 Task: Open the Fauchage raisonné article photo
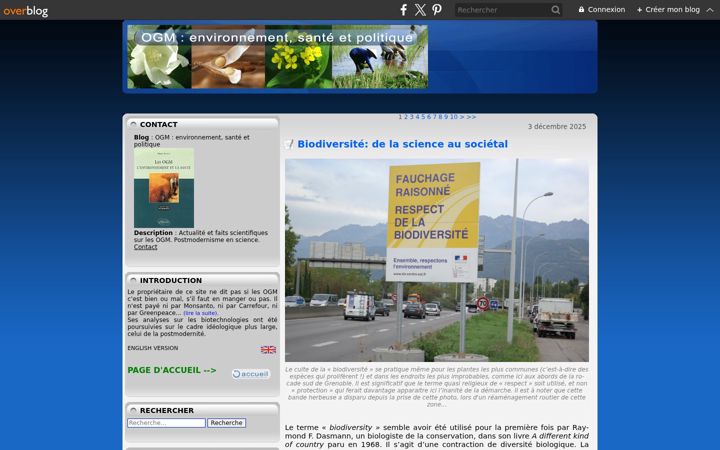click(437, 260)
